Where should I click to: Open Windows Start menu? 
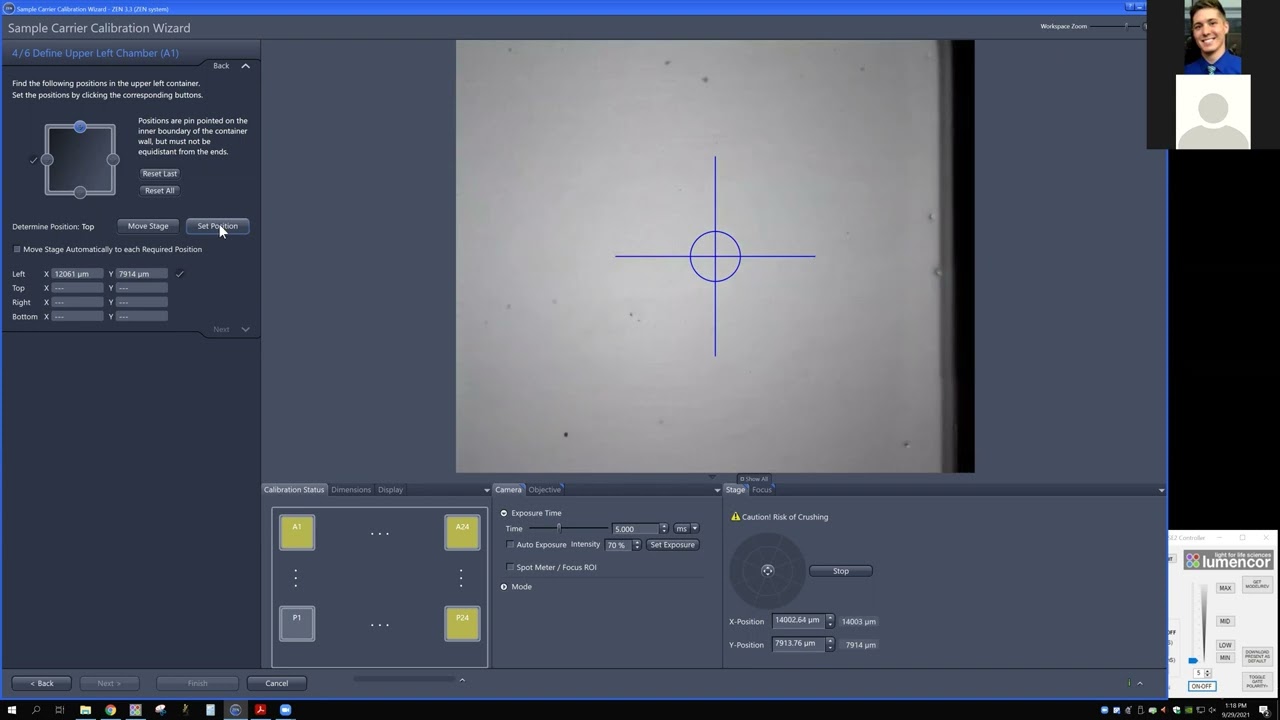pos(11,710)
